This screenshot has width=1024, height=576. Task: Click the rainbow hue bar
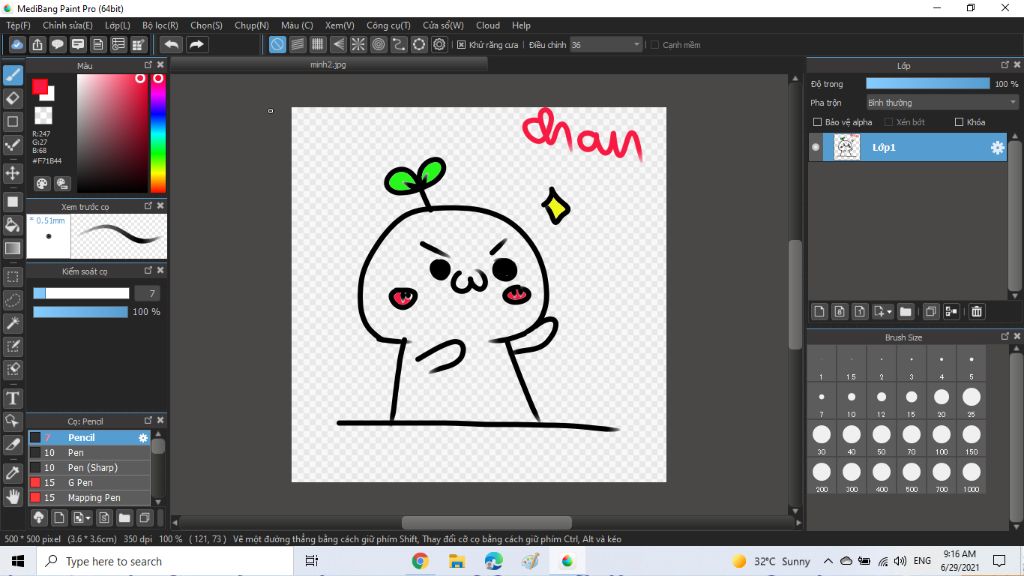click(158, 133)
